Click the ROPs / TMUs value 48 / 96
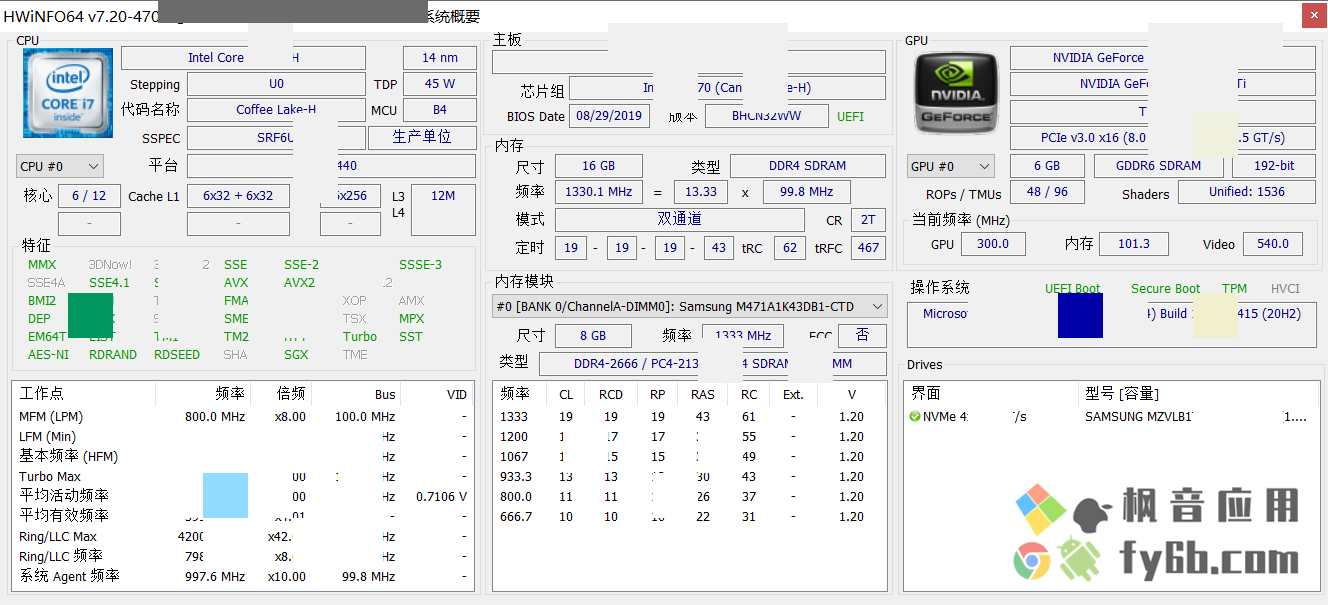Viewport: 1328px width, 605px height. pos(1047,192)
